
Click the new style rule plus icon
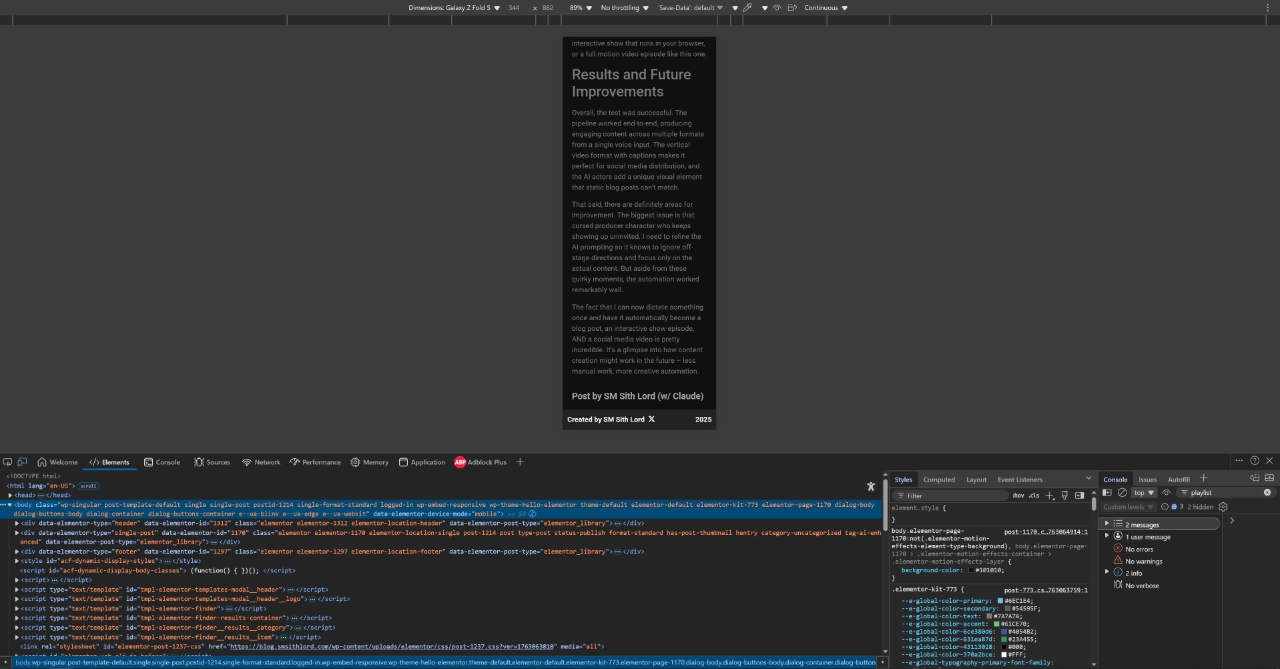click(1049, 495)
